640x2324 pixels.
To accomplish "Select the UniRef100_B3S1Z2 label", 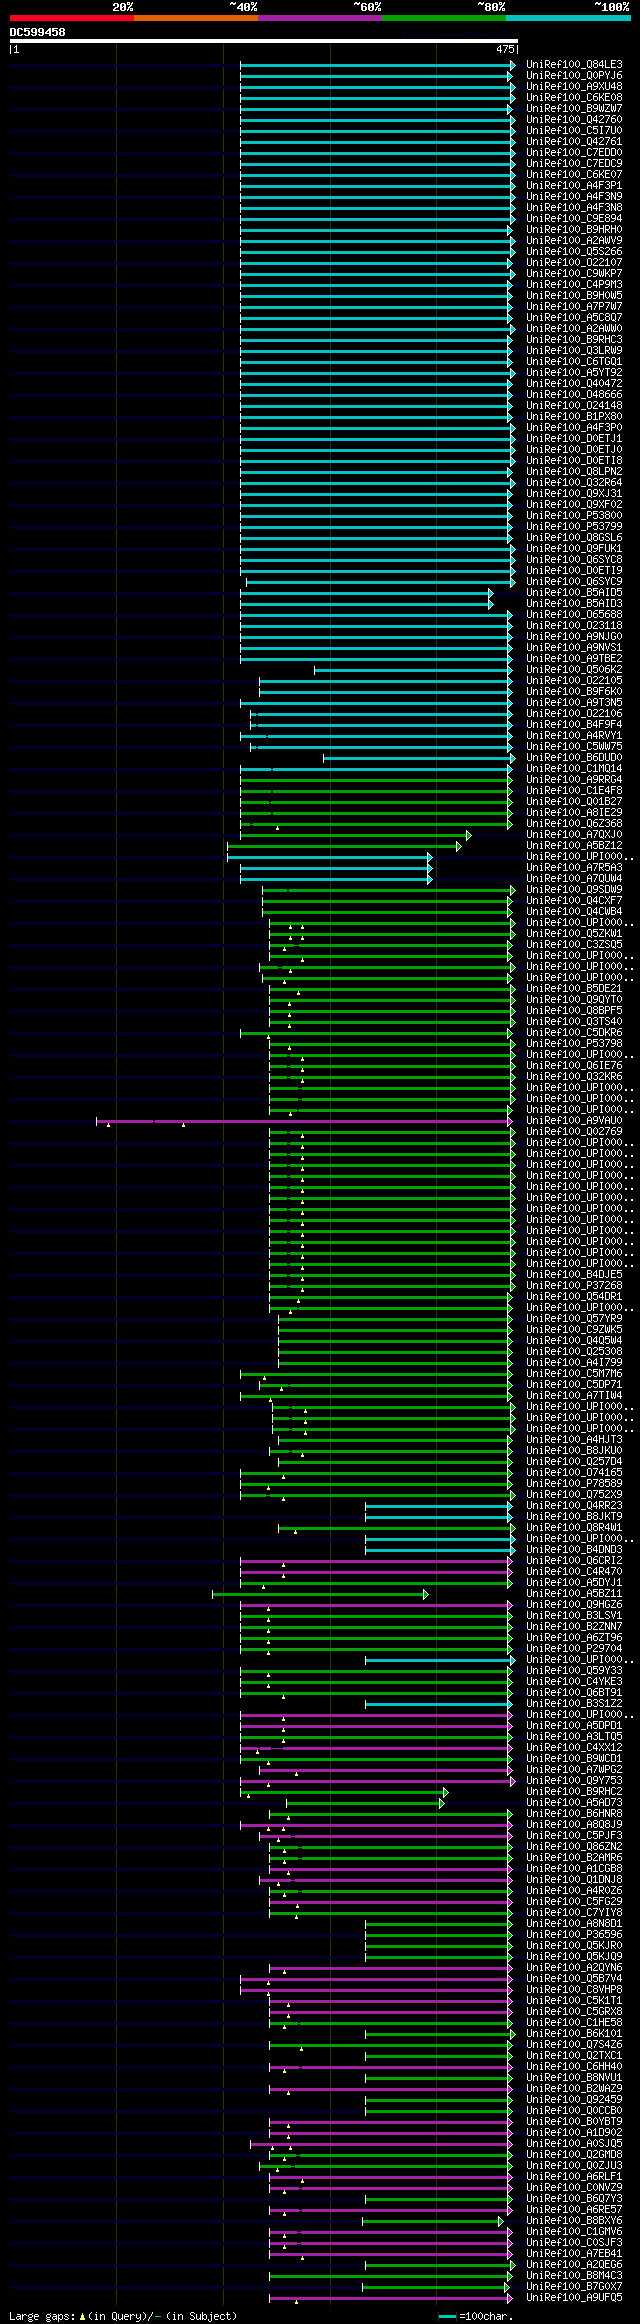I will (x=574, y=1704).
